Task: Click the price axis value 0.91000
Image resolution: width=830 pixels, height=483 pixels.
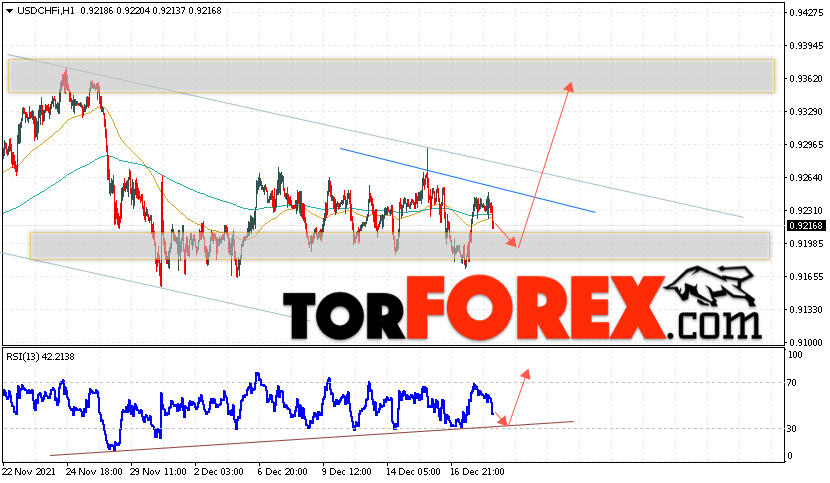Action: 806,342
